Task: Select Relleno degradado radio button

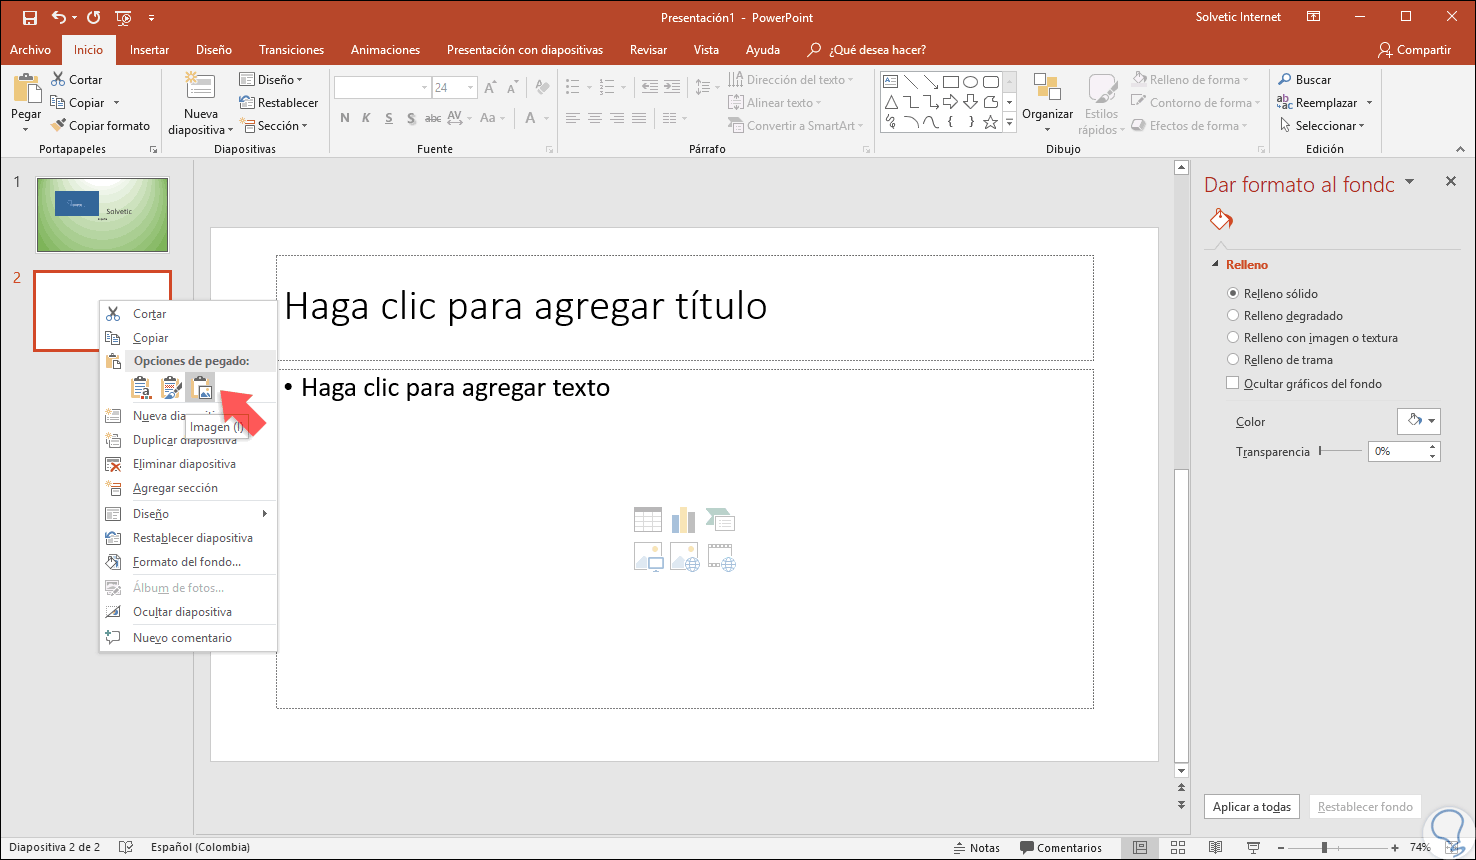Action: tap(1233, 316)
